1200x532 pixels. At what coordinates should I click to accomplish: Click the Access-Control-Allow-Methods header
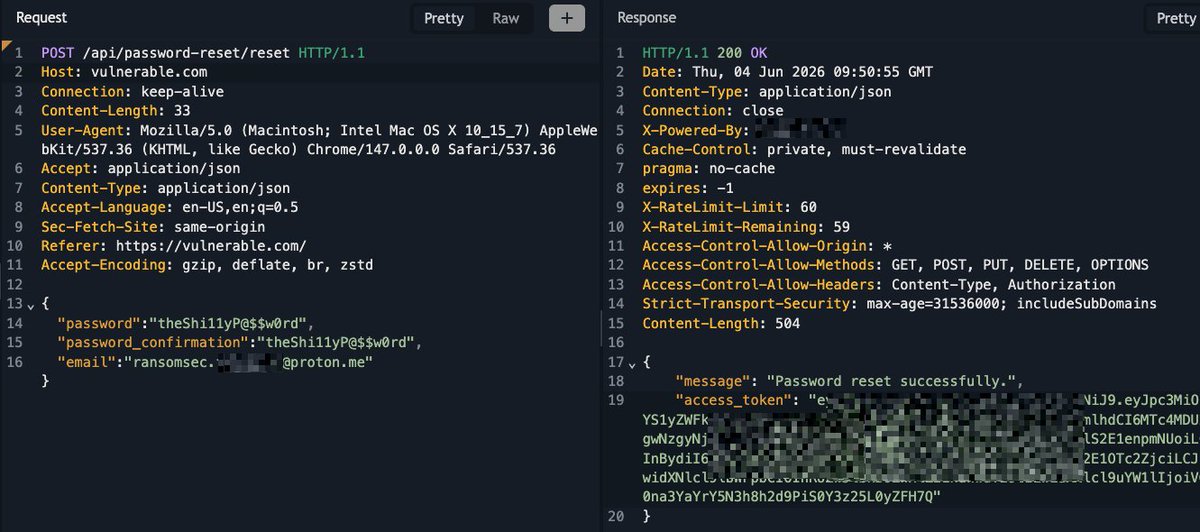click(x=895, y=265)
